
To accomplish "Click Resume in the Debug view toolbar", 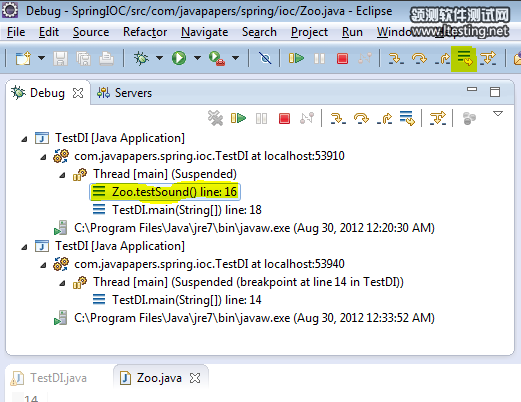I will coord(238,118).
